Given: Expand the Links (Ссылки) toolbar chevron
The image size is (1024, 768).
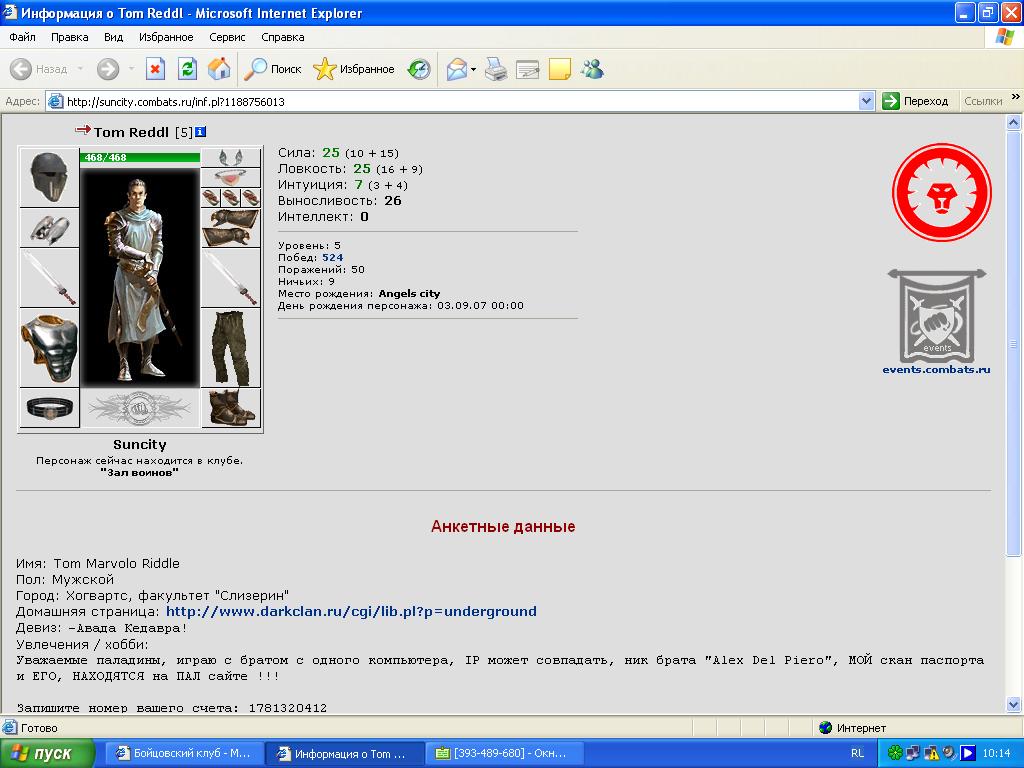Looking at the screenshot, I should [1016, 97].
